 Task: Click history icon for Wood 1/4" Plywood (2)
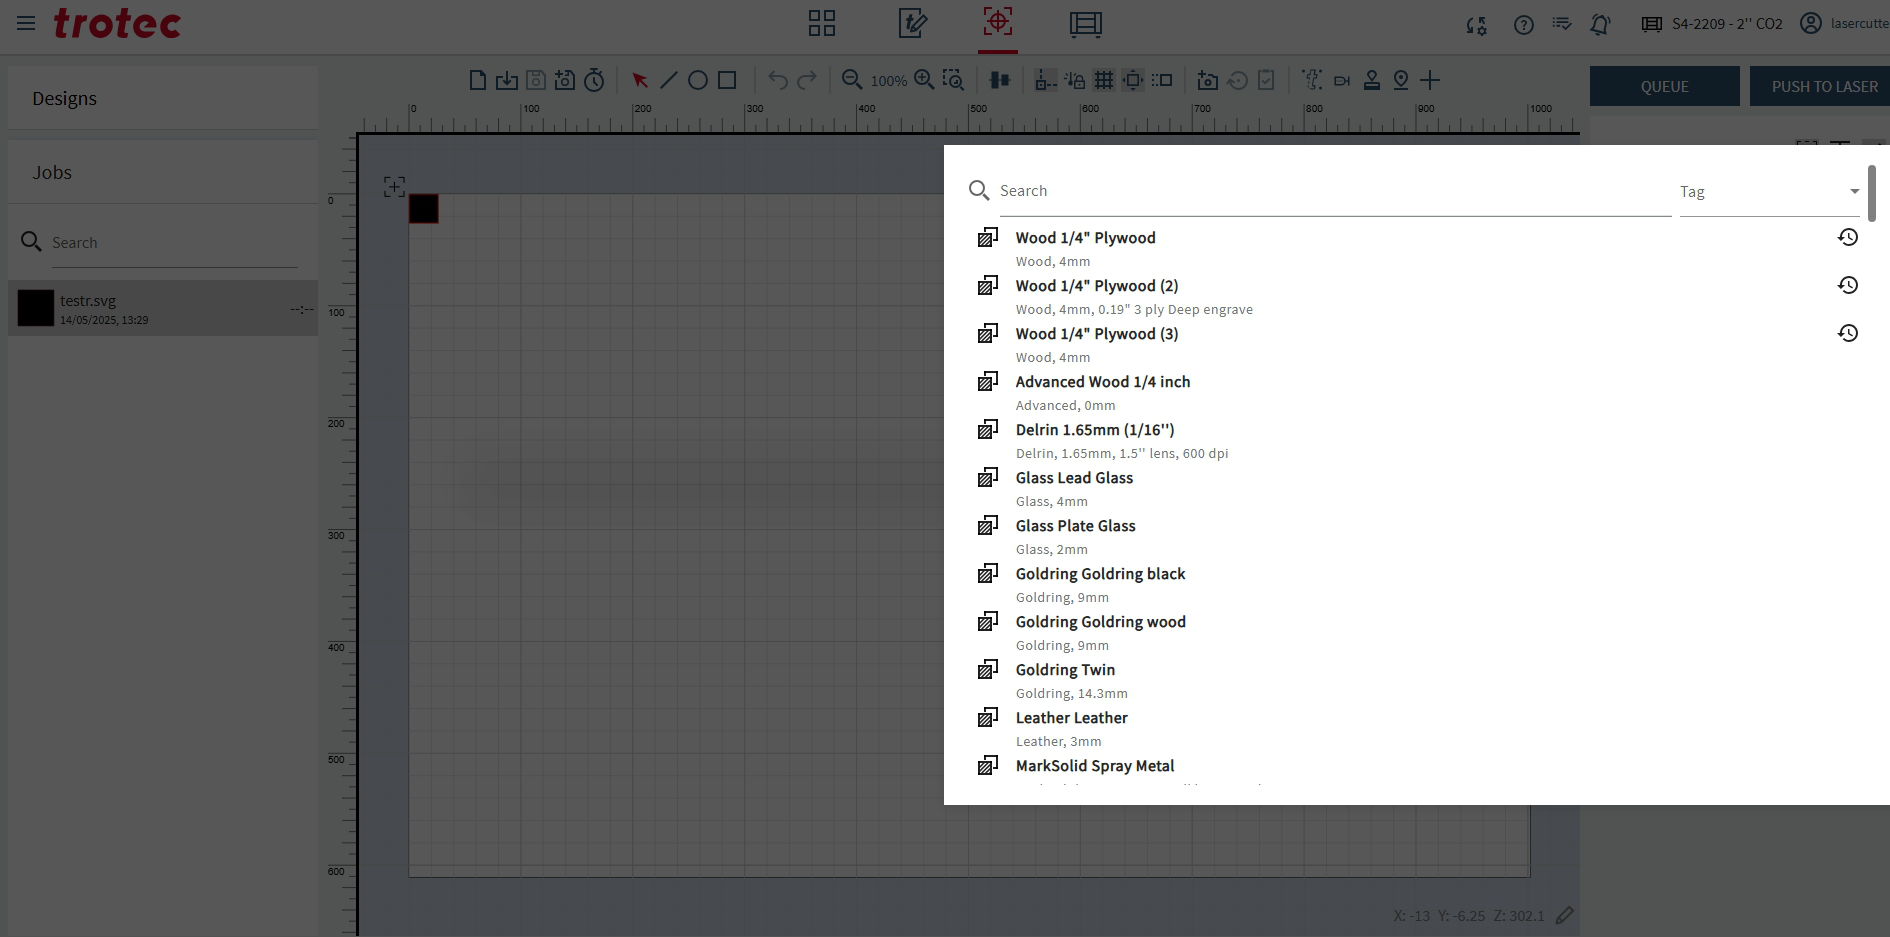[x=1847, y=285]
